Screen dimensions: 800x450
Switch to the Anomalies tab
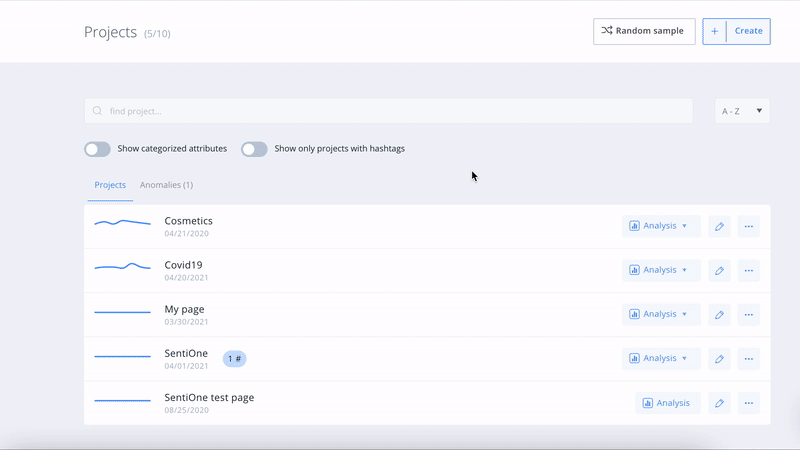[166, 185]
